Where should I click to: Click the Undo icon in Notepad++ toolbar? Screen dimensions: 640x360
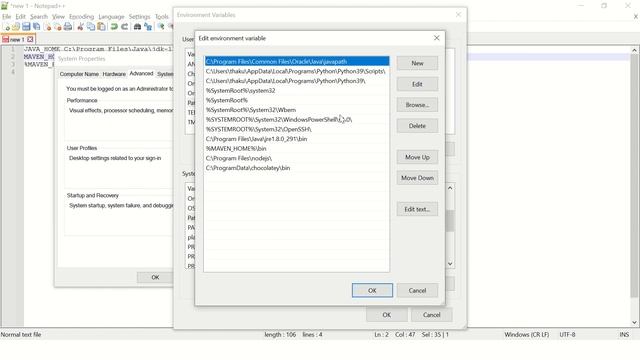point(114,27)
